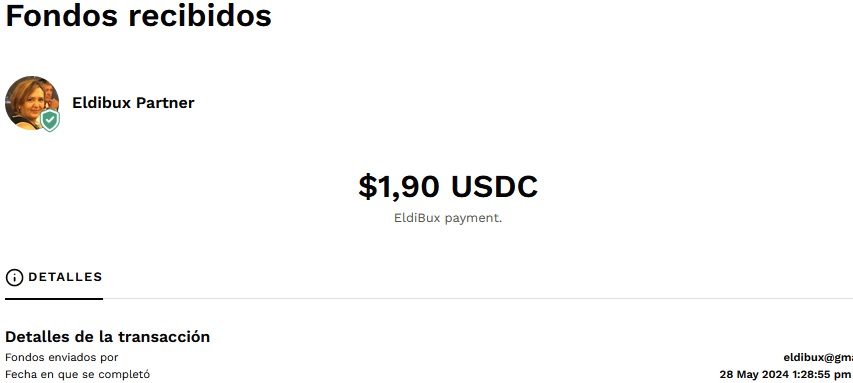Image resolution: width=853 pixels, height=383 pixels.
Task: Click the green verified shield badge
Action: pyautogui.click(x=50, y=120)
